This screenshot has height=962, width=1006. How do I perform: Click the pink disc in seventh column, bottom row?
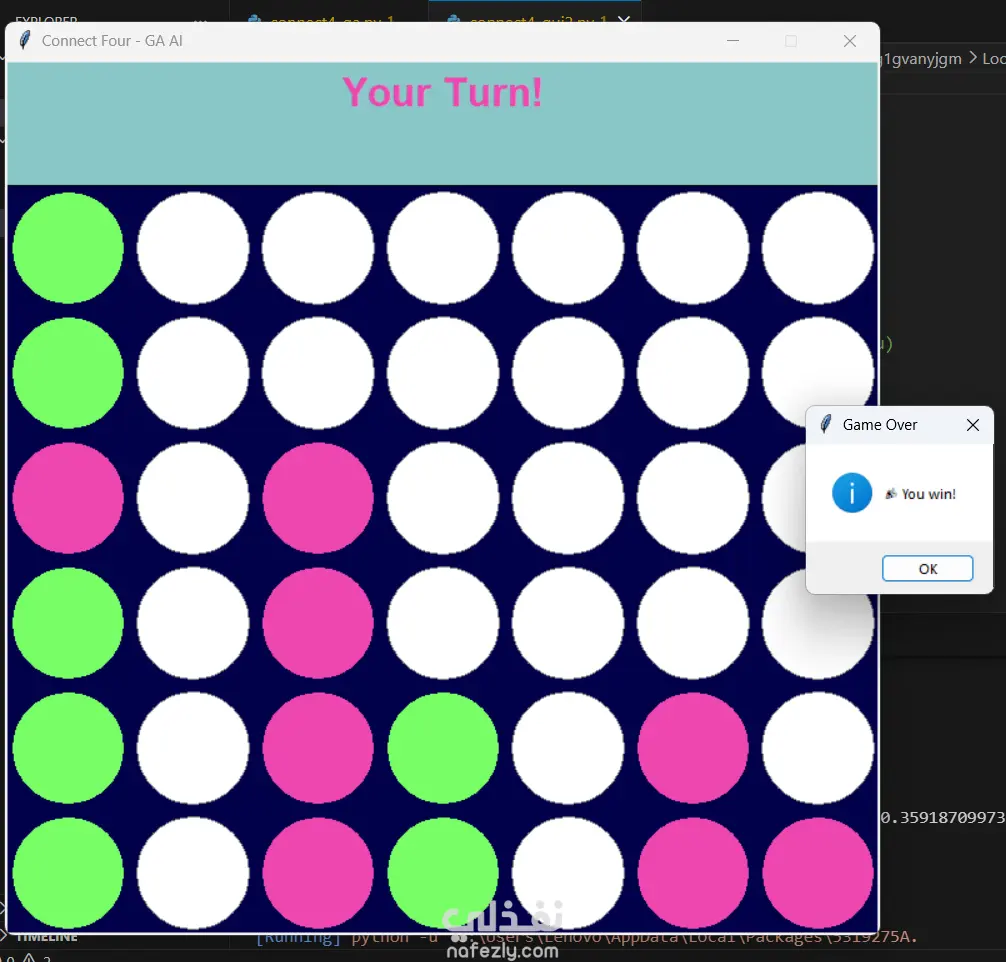817,873
